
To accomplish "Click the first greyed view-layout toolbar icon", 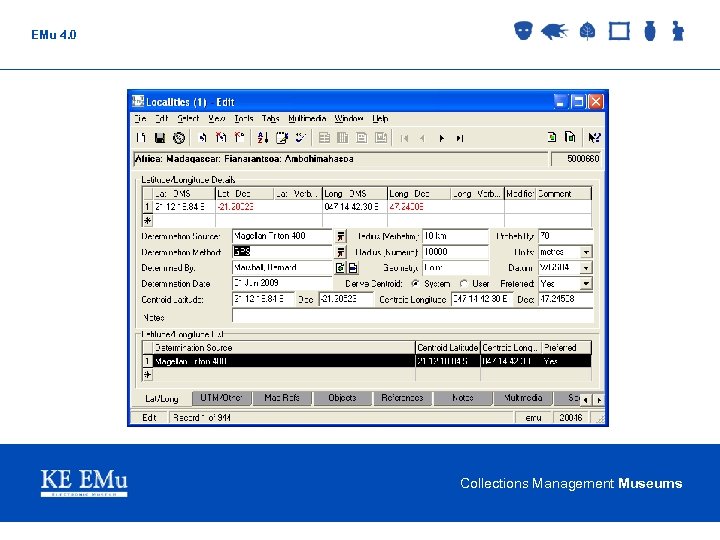I will coord(324,137).
